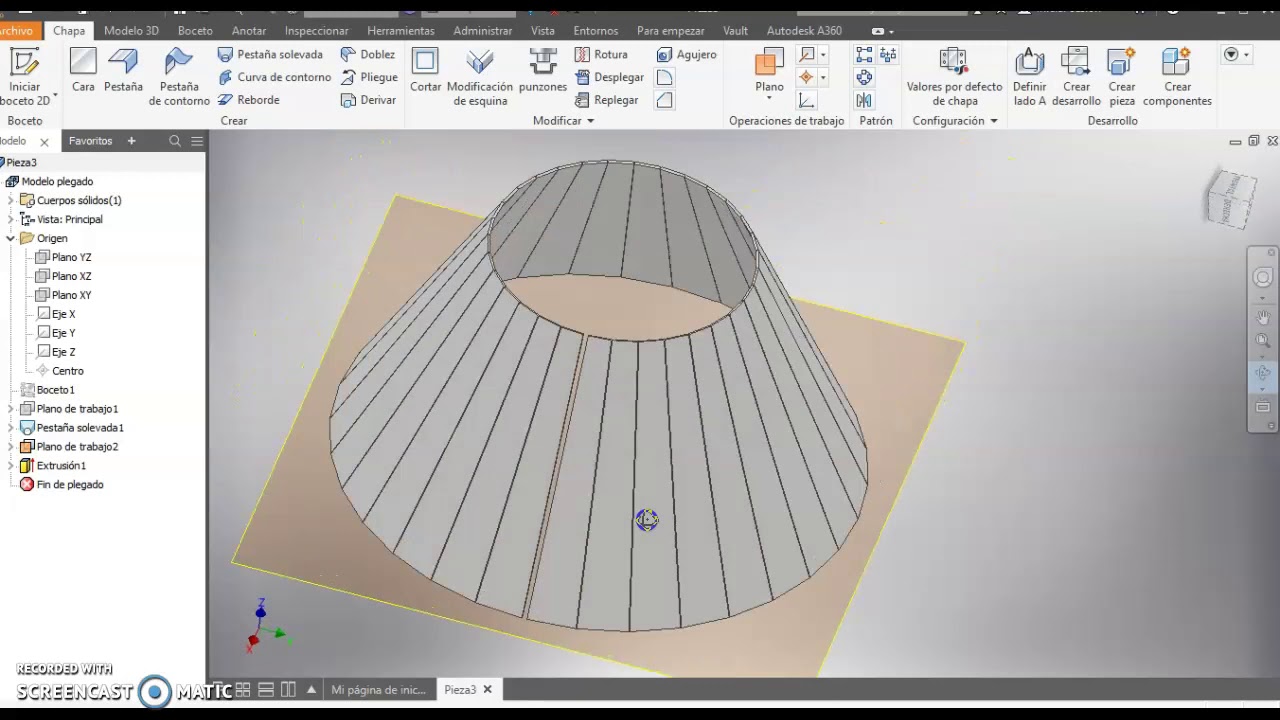Screen dimensions: 1280x720
Task: Click the navigation wheel at top of navigation bar
Action: (1263, 278)
